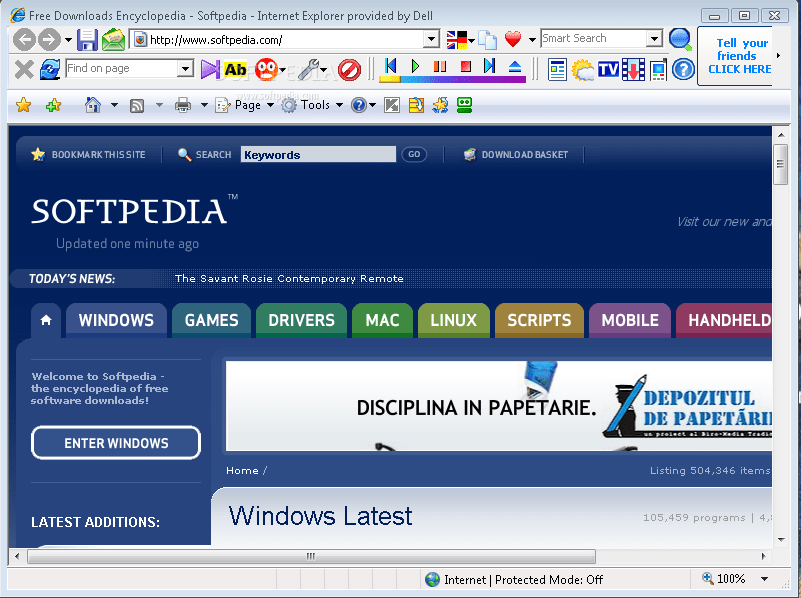Image resolution: width=801 pixels, height=598 pixels.
Task: Click the magnifying glass search icon
Action: (x=680, y=39)
